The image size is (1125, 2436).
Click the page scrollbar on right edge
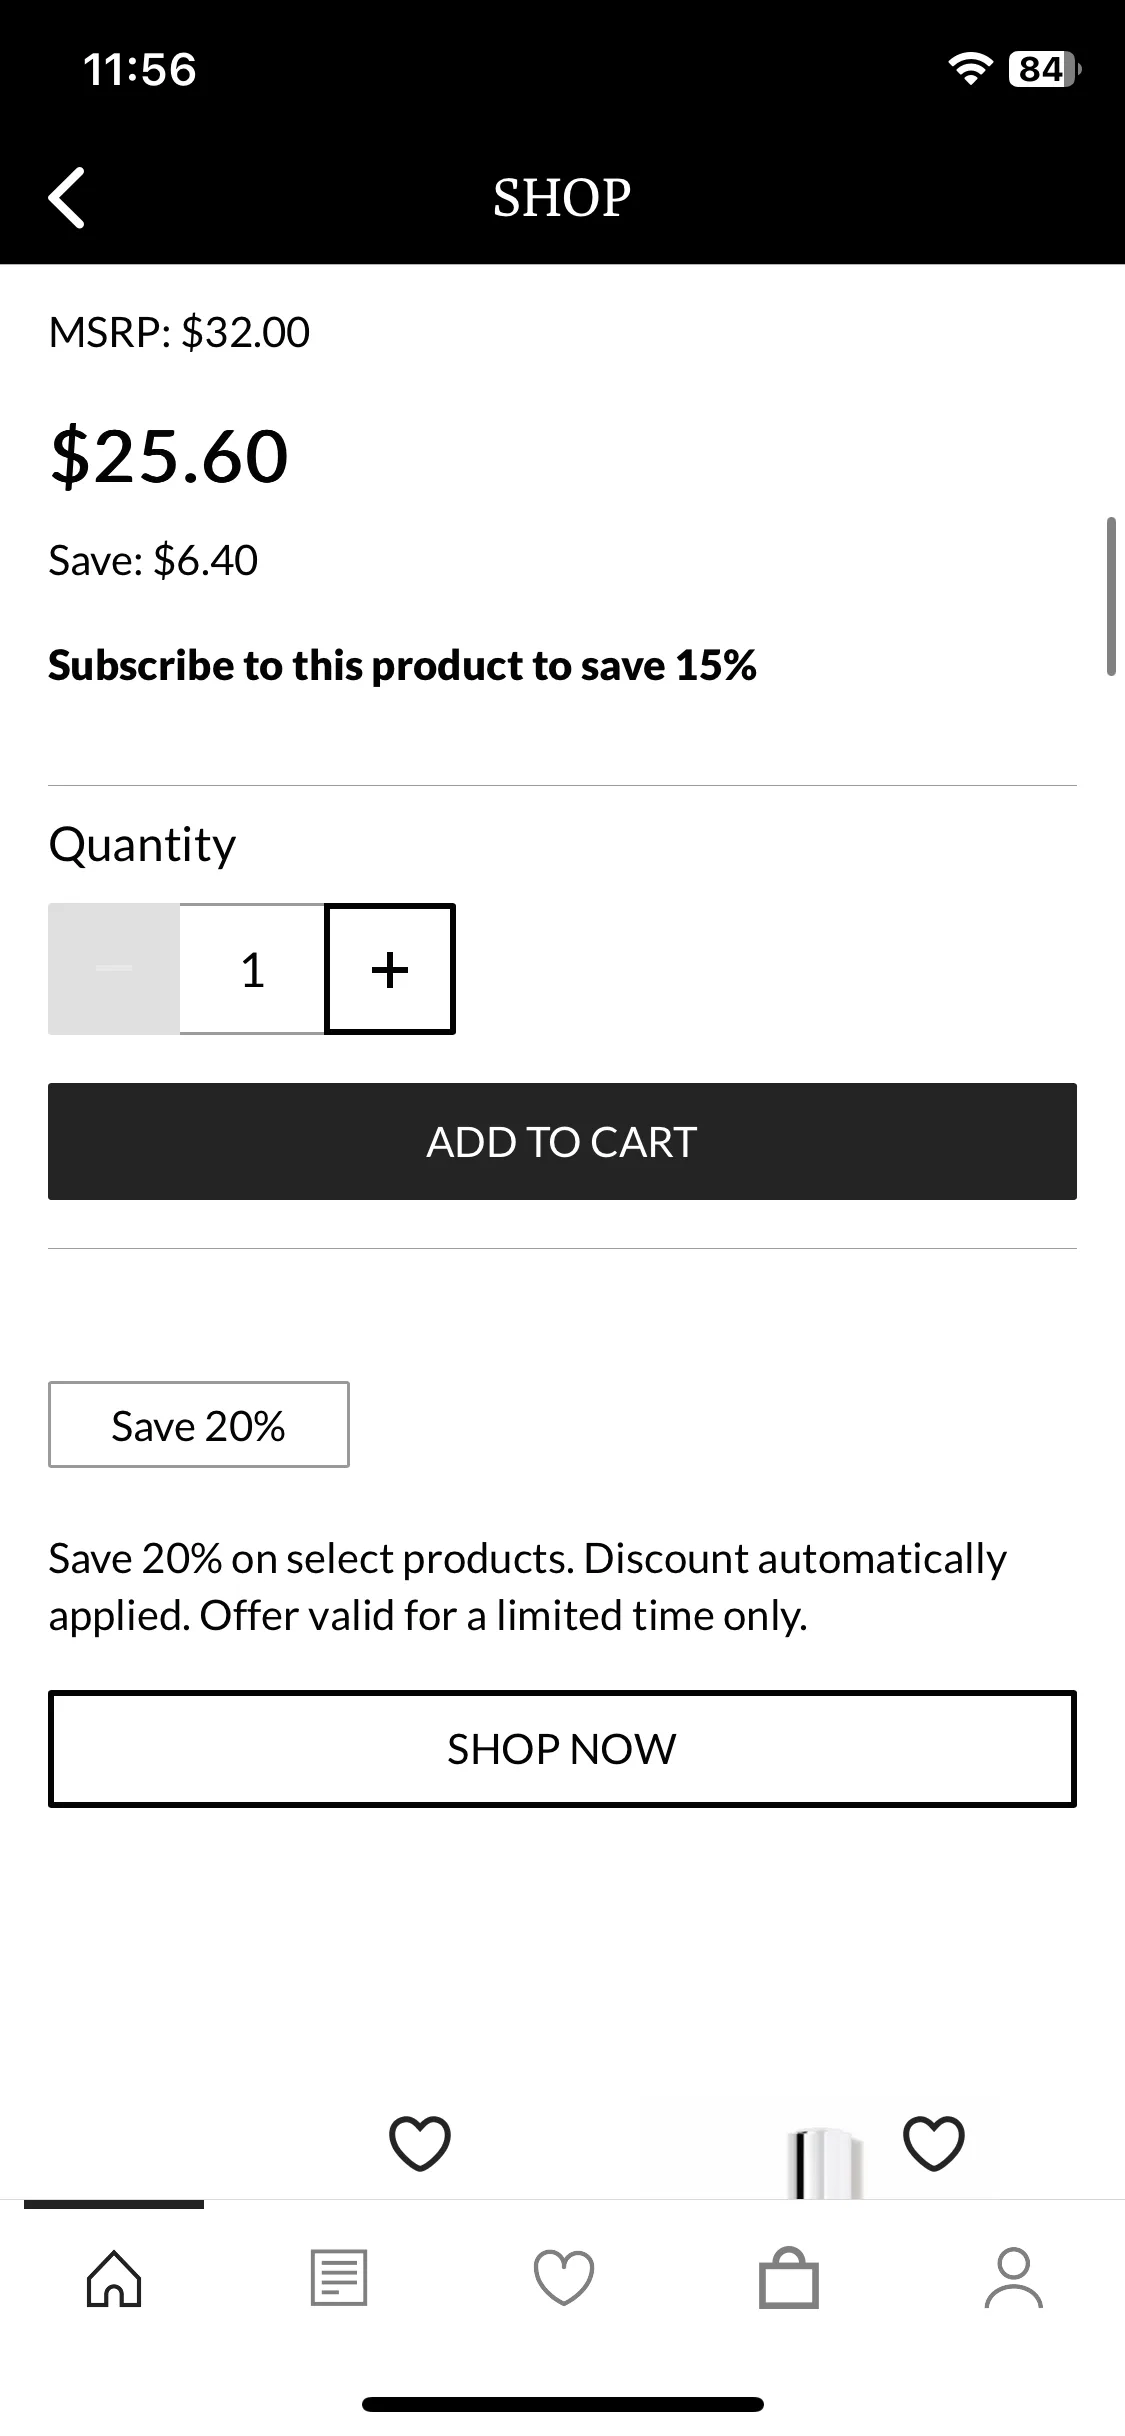click(1110, 597)
